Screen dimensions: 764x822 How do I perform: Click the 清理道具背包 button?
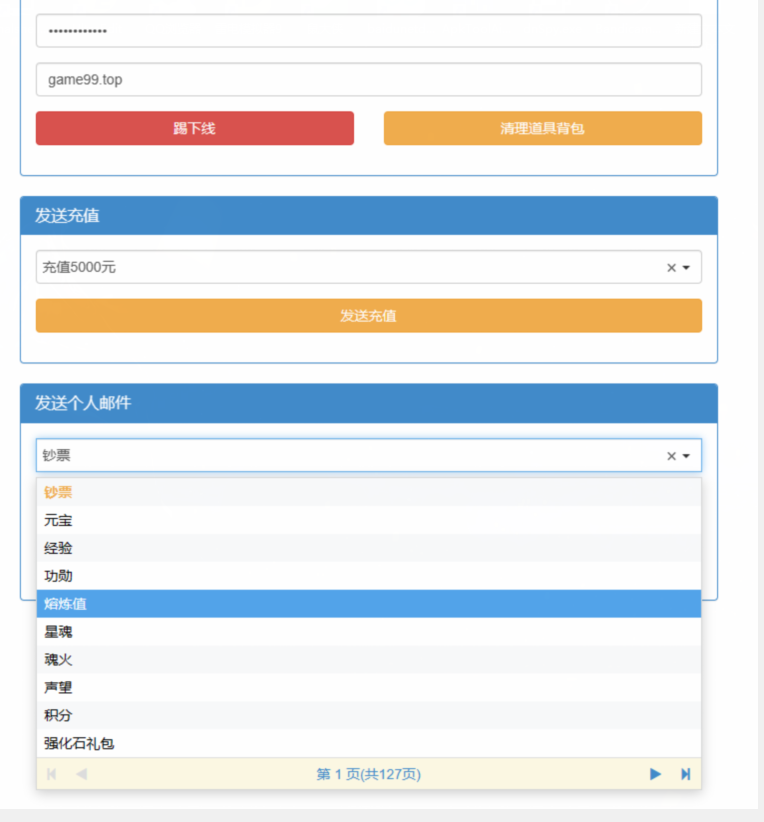click(542, 128)
